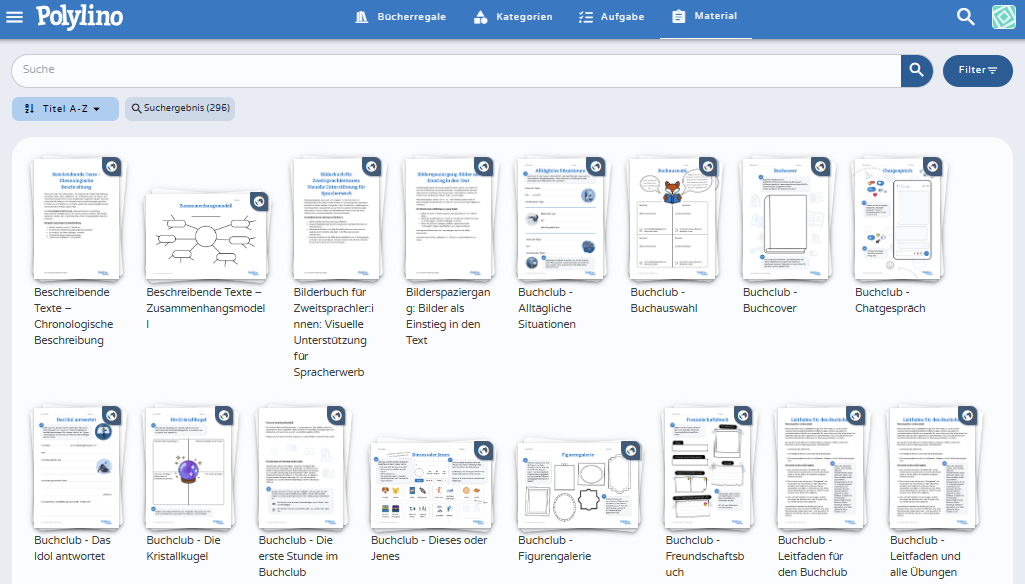Open Buchclub Leitfaden für den Buchclub thumbnail
This screenshot has width=1025, height=584.
click(822, 468)
